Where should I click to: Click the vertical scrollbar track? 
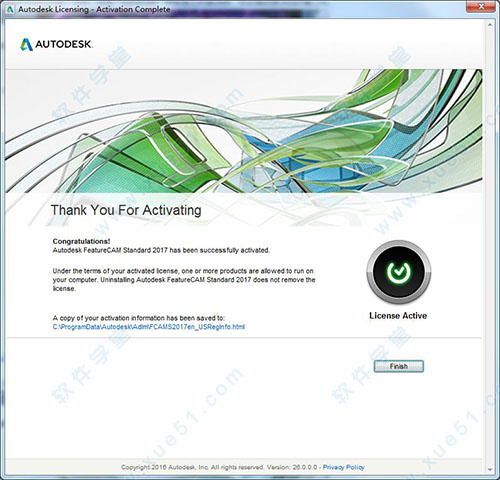point(490,247)
